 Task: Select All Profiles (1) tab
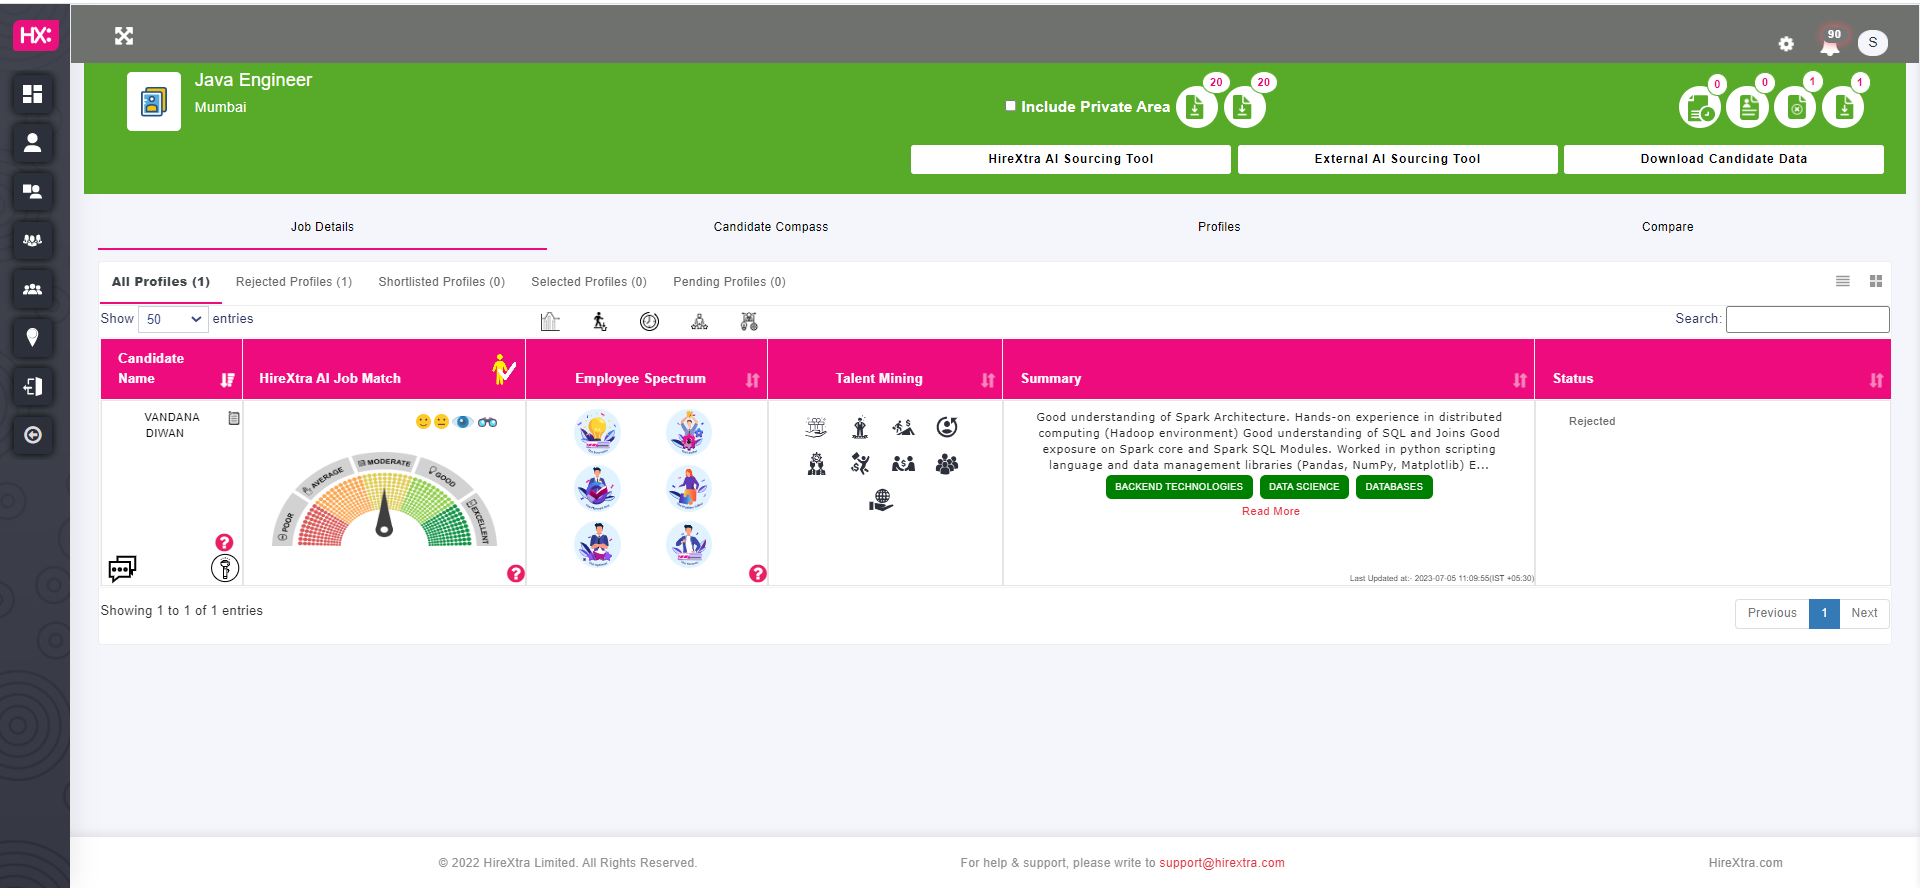(x=161, y=282)
